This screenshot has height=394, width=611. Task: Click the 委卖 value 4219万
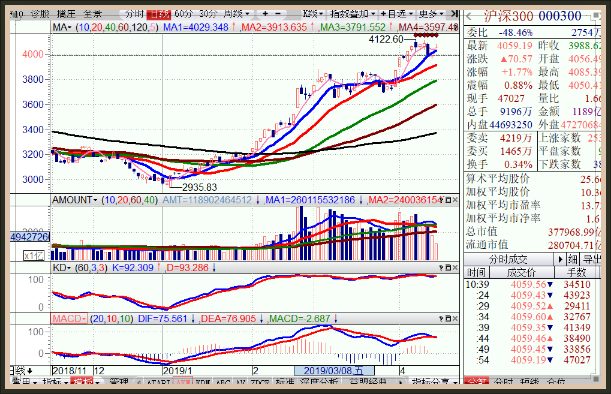click(516, 138)
